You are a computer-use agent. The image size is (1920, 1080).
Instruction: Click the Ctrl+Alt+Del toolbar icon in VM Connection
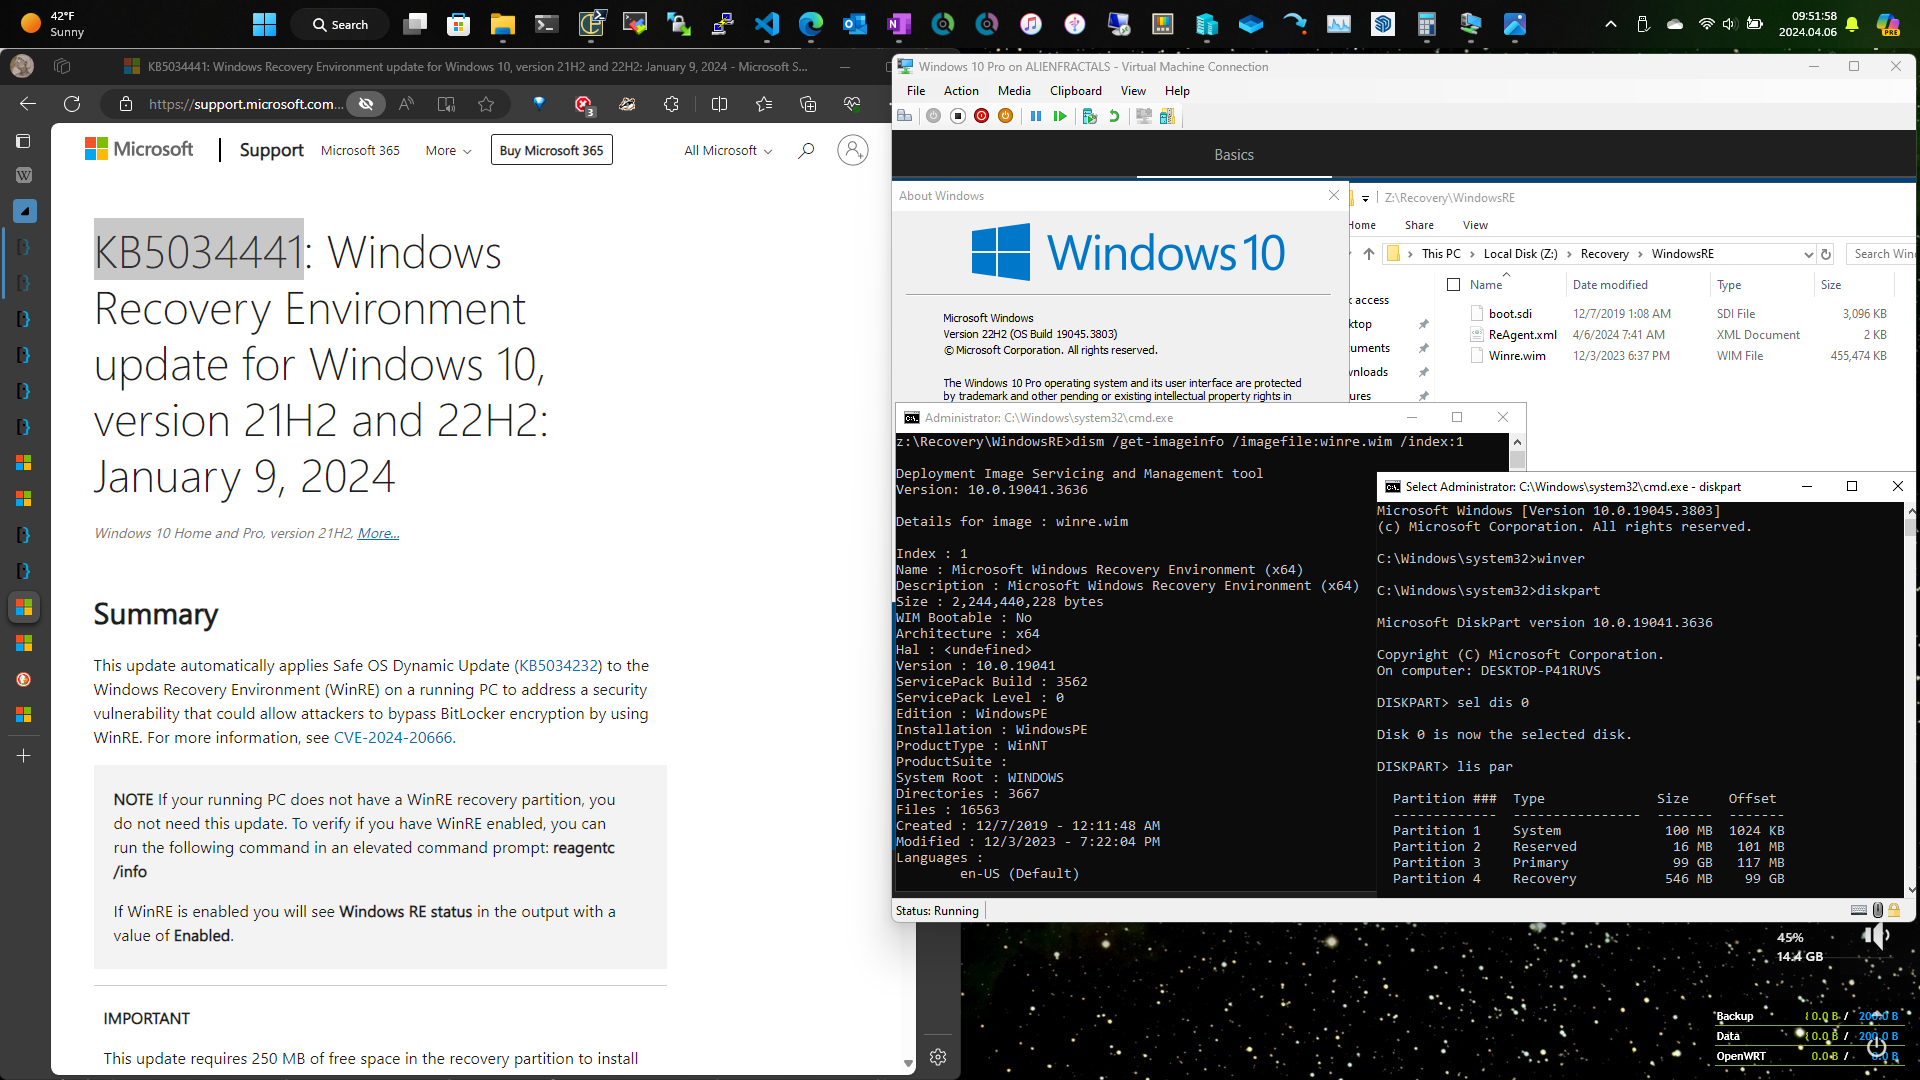pyautogui.click(x=905, y=116)
